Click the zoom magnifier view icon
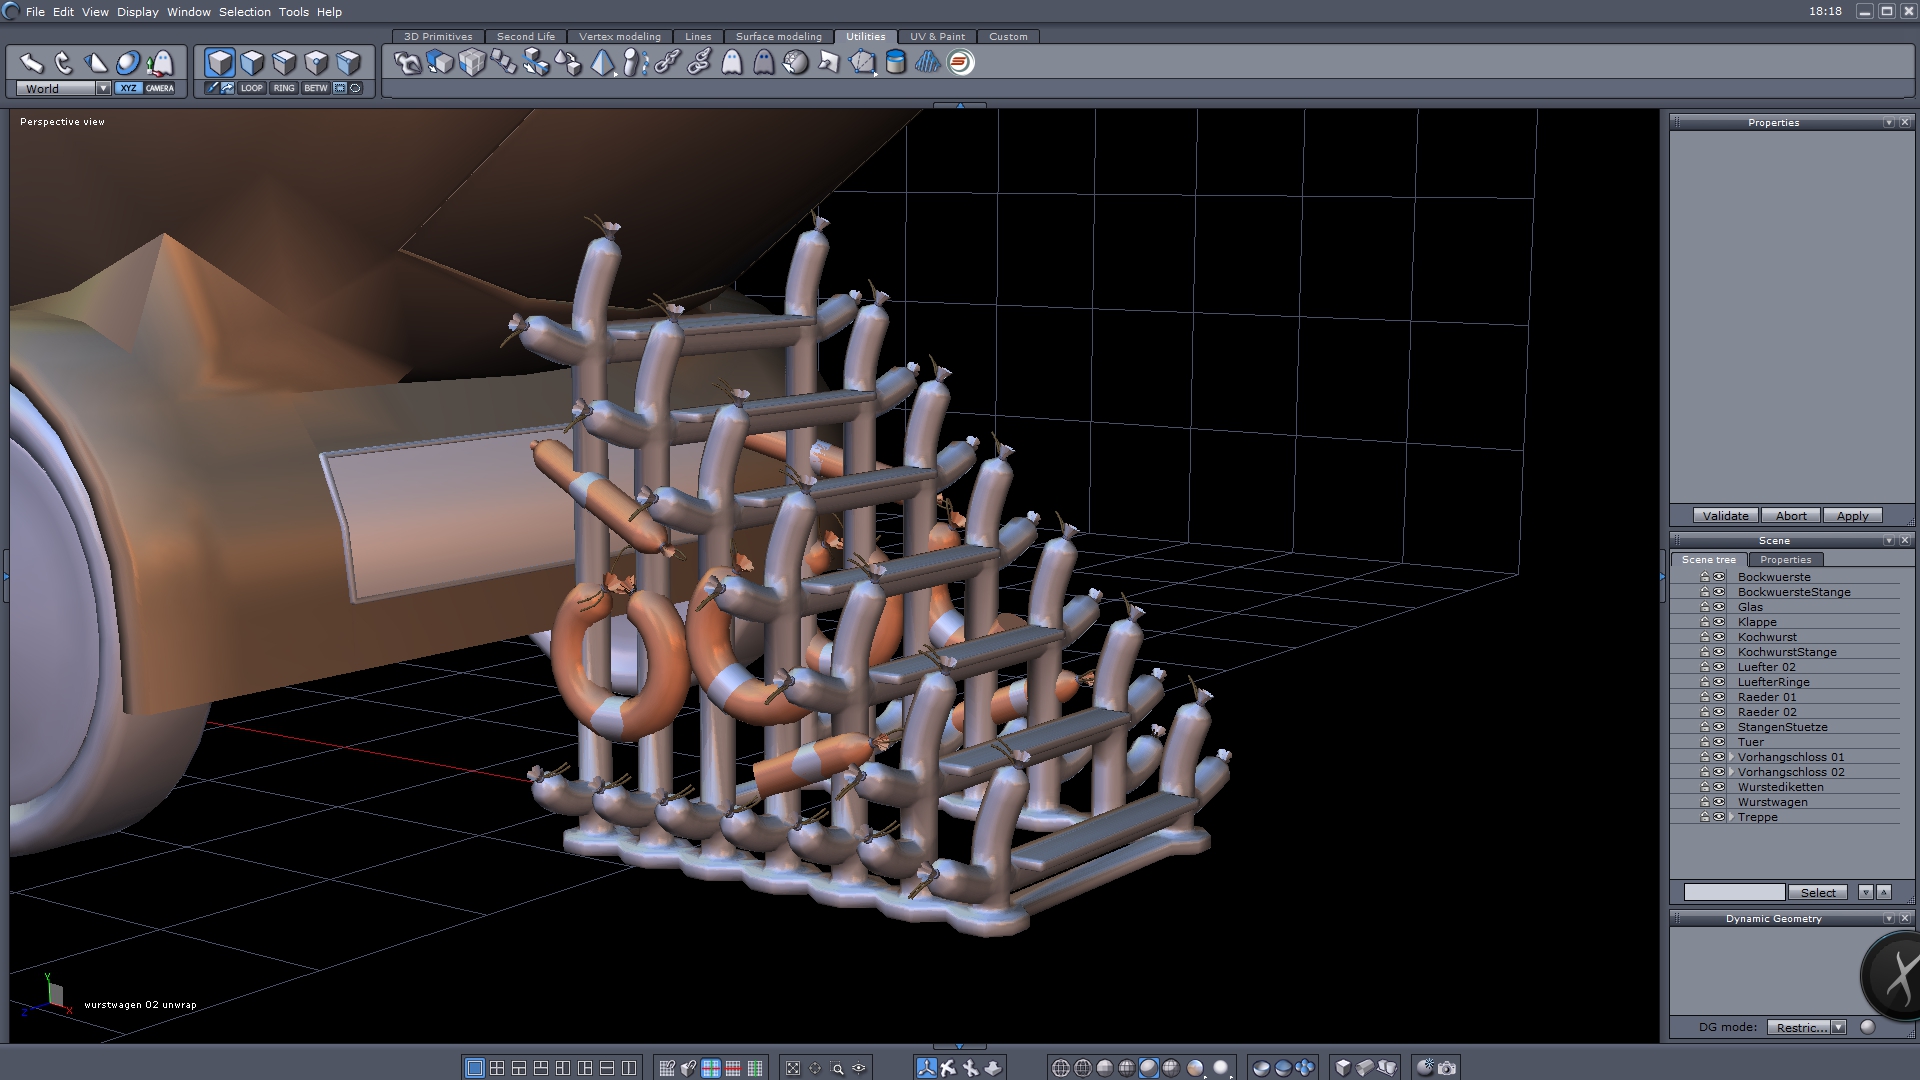Viewport: 1920px width, 1080px height. [837, 1068]
